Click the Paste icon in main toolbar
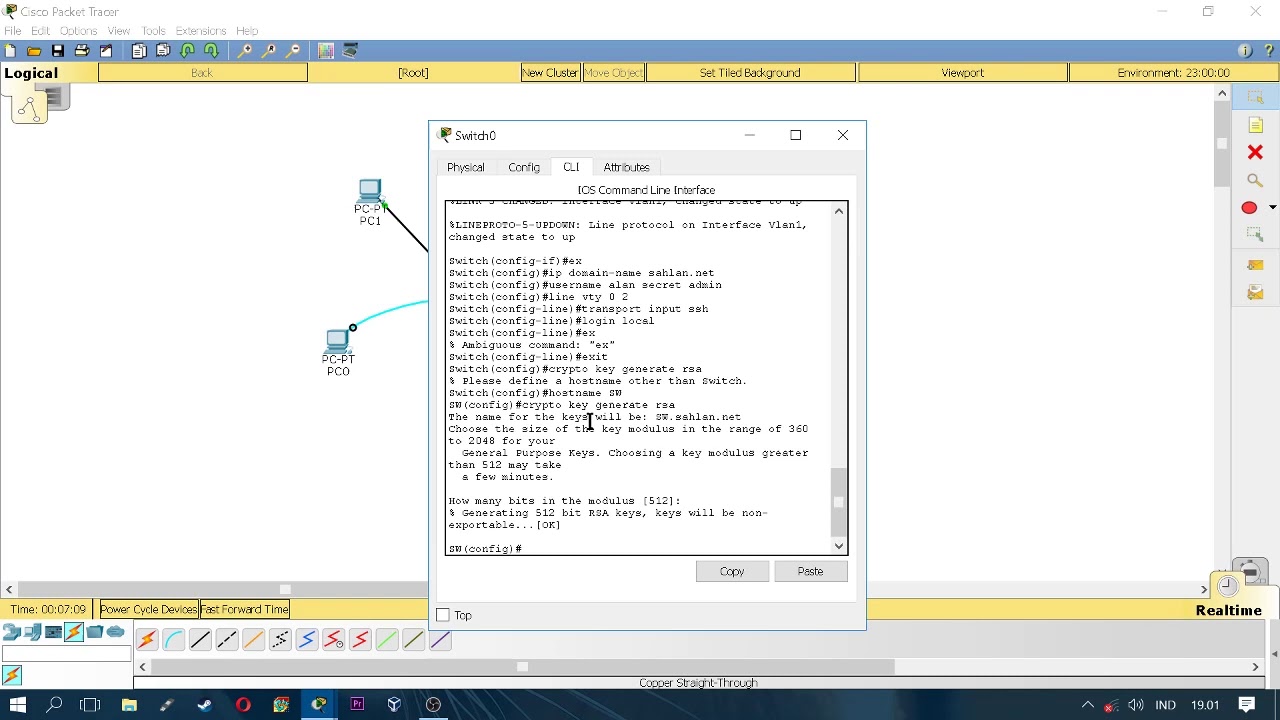Screen dimensions: 1280x720 [163, 51]
